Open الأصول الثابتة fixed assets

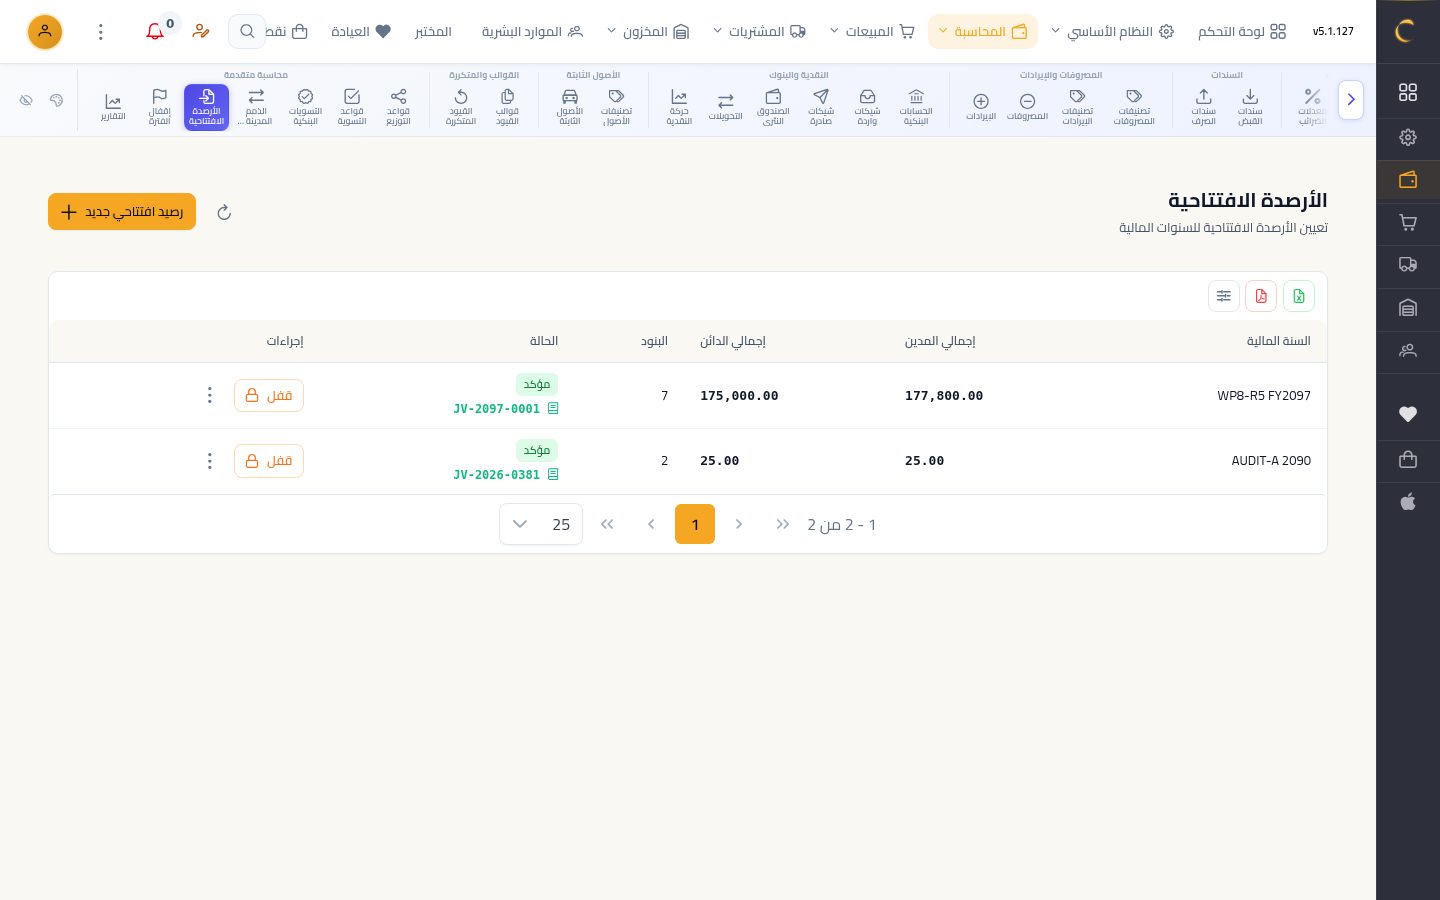[x=570, y=107]
